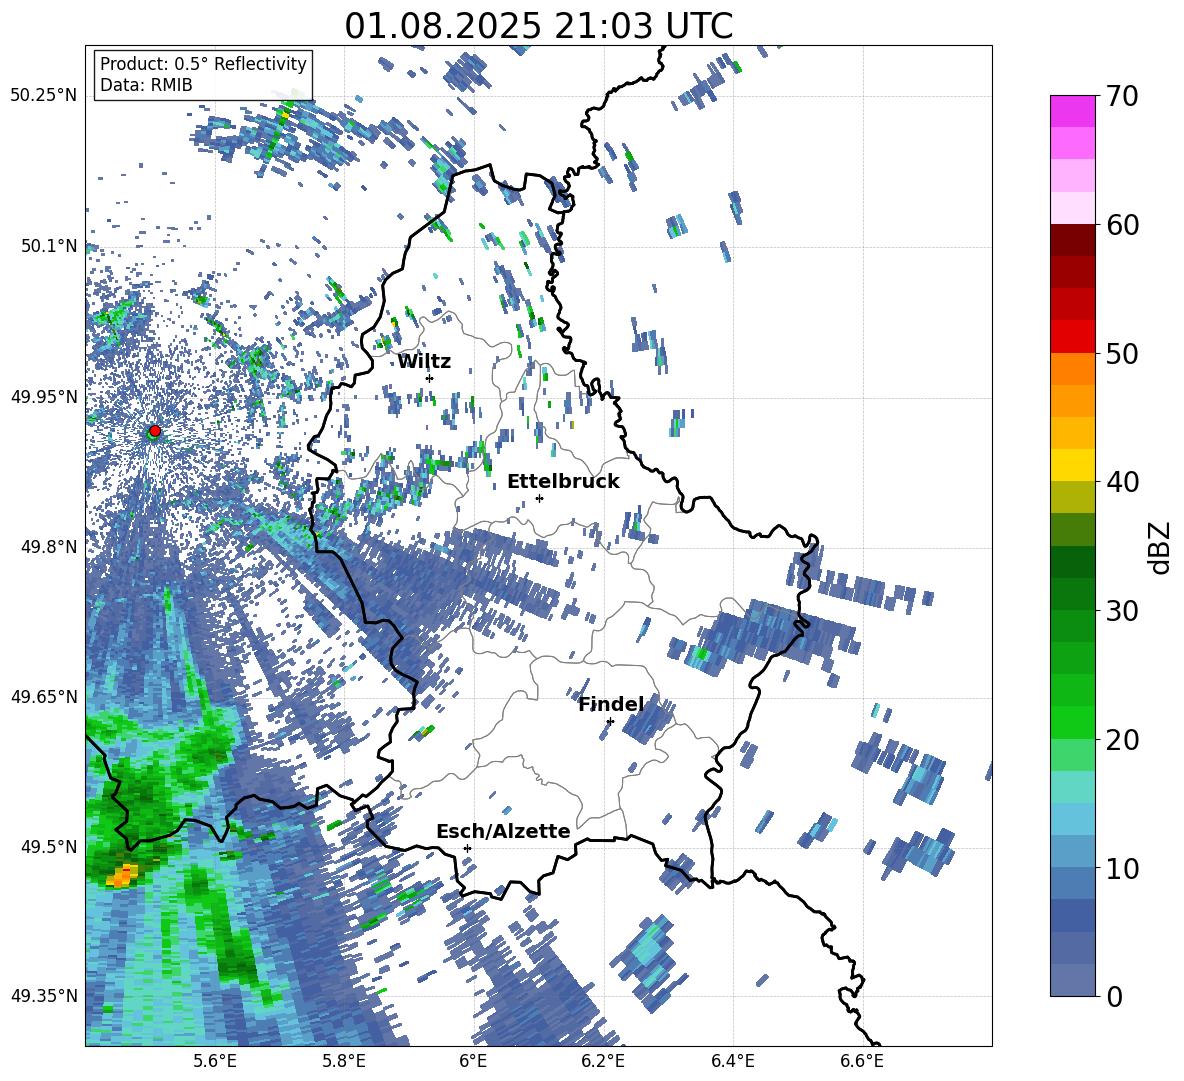The width and height of the screenshot is (1184, 1081).
Task: Click the 'Data: RMIB' text
Action: point(146,85)
